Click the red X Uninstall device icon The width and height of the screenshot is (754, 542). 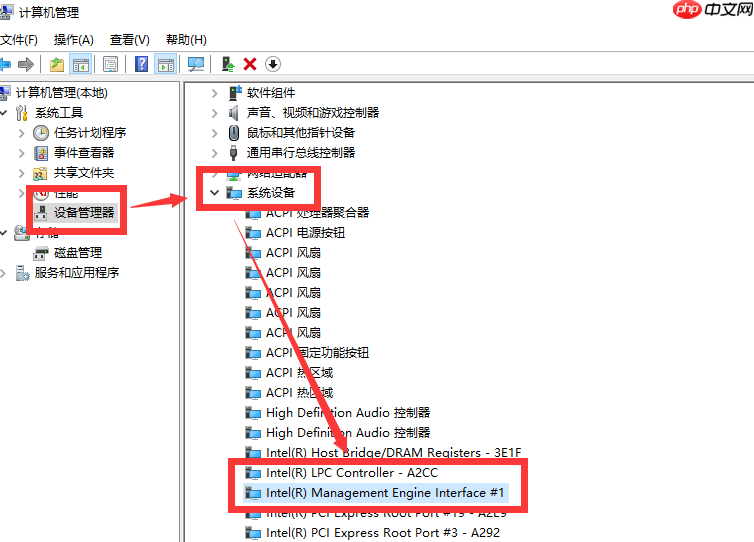(250, 64)
